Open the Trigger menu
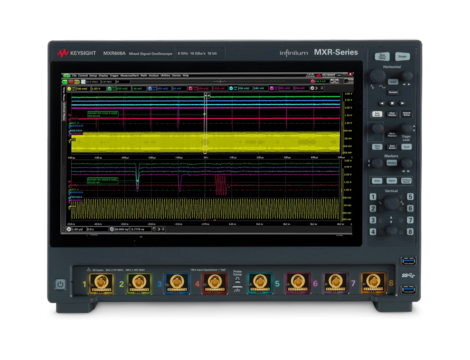 click(114, 75)
